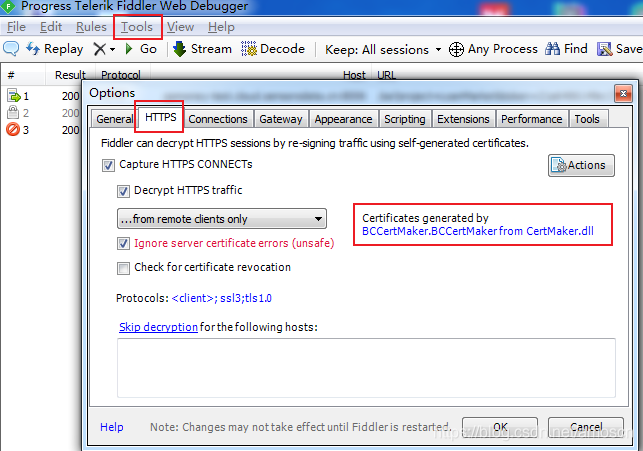Switch to the Appearance tab
The height and width of the screenshot is (451, 643).
click(343, 119)
